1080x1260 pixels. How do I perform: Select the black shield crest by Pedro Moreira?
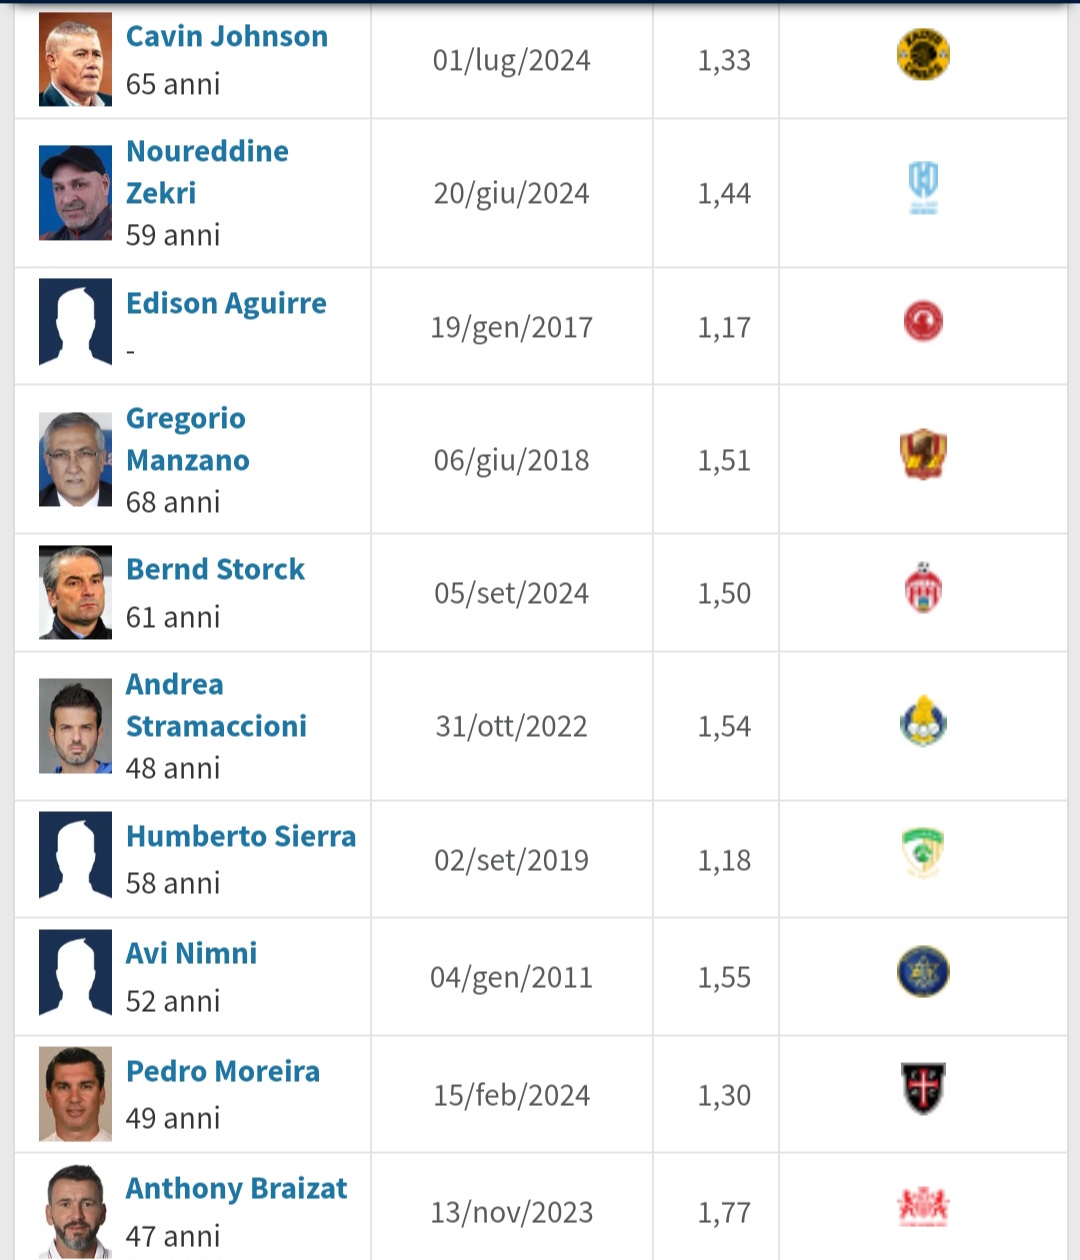pos(923,1089)
